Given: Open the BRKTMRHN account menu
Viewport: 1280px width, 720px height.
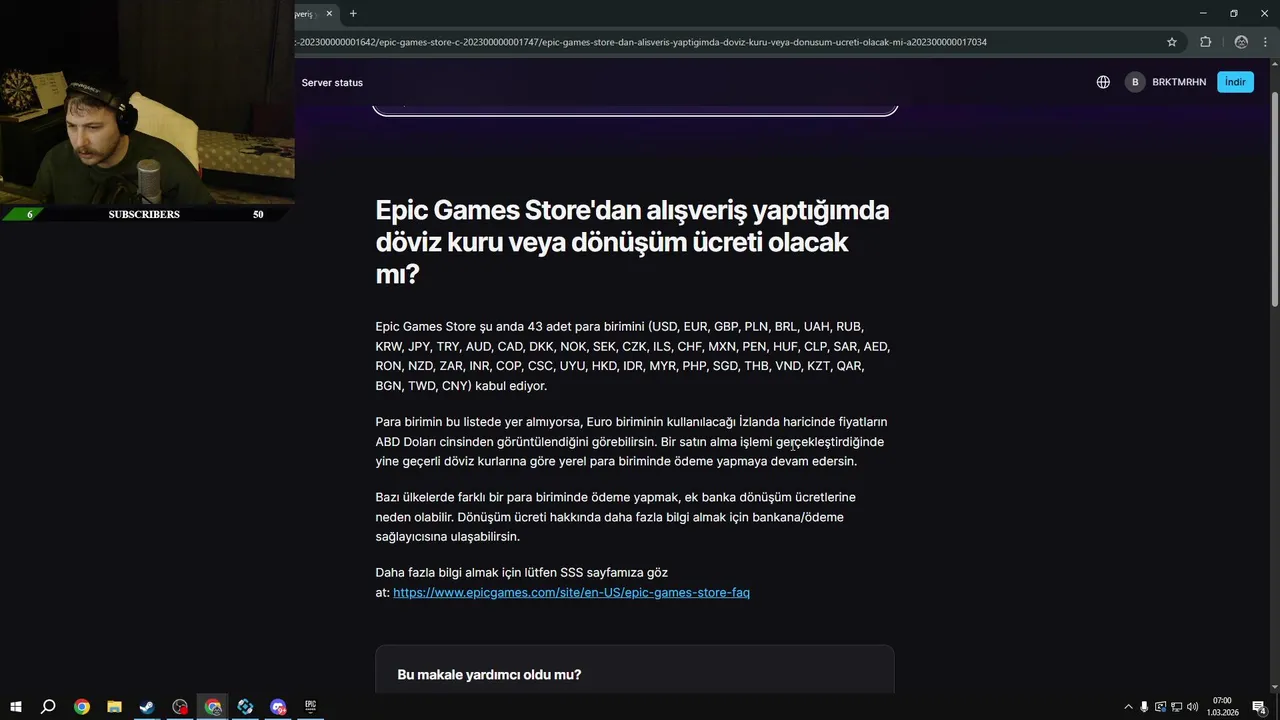Looking at the screenshot, I should [1166, 82].
